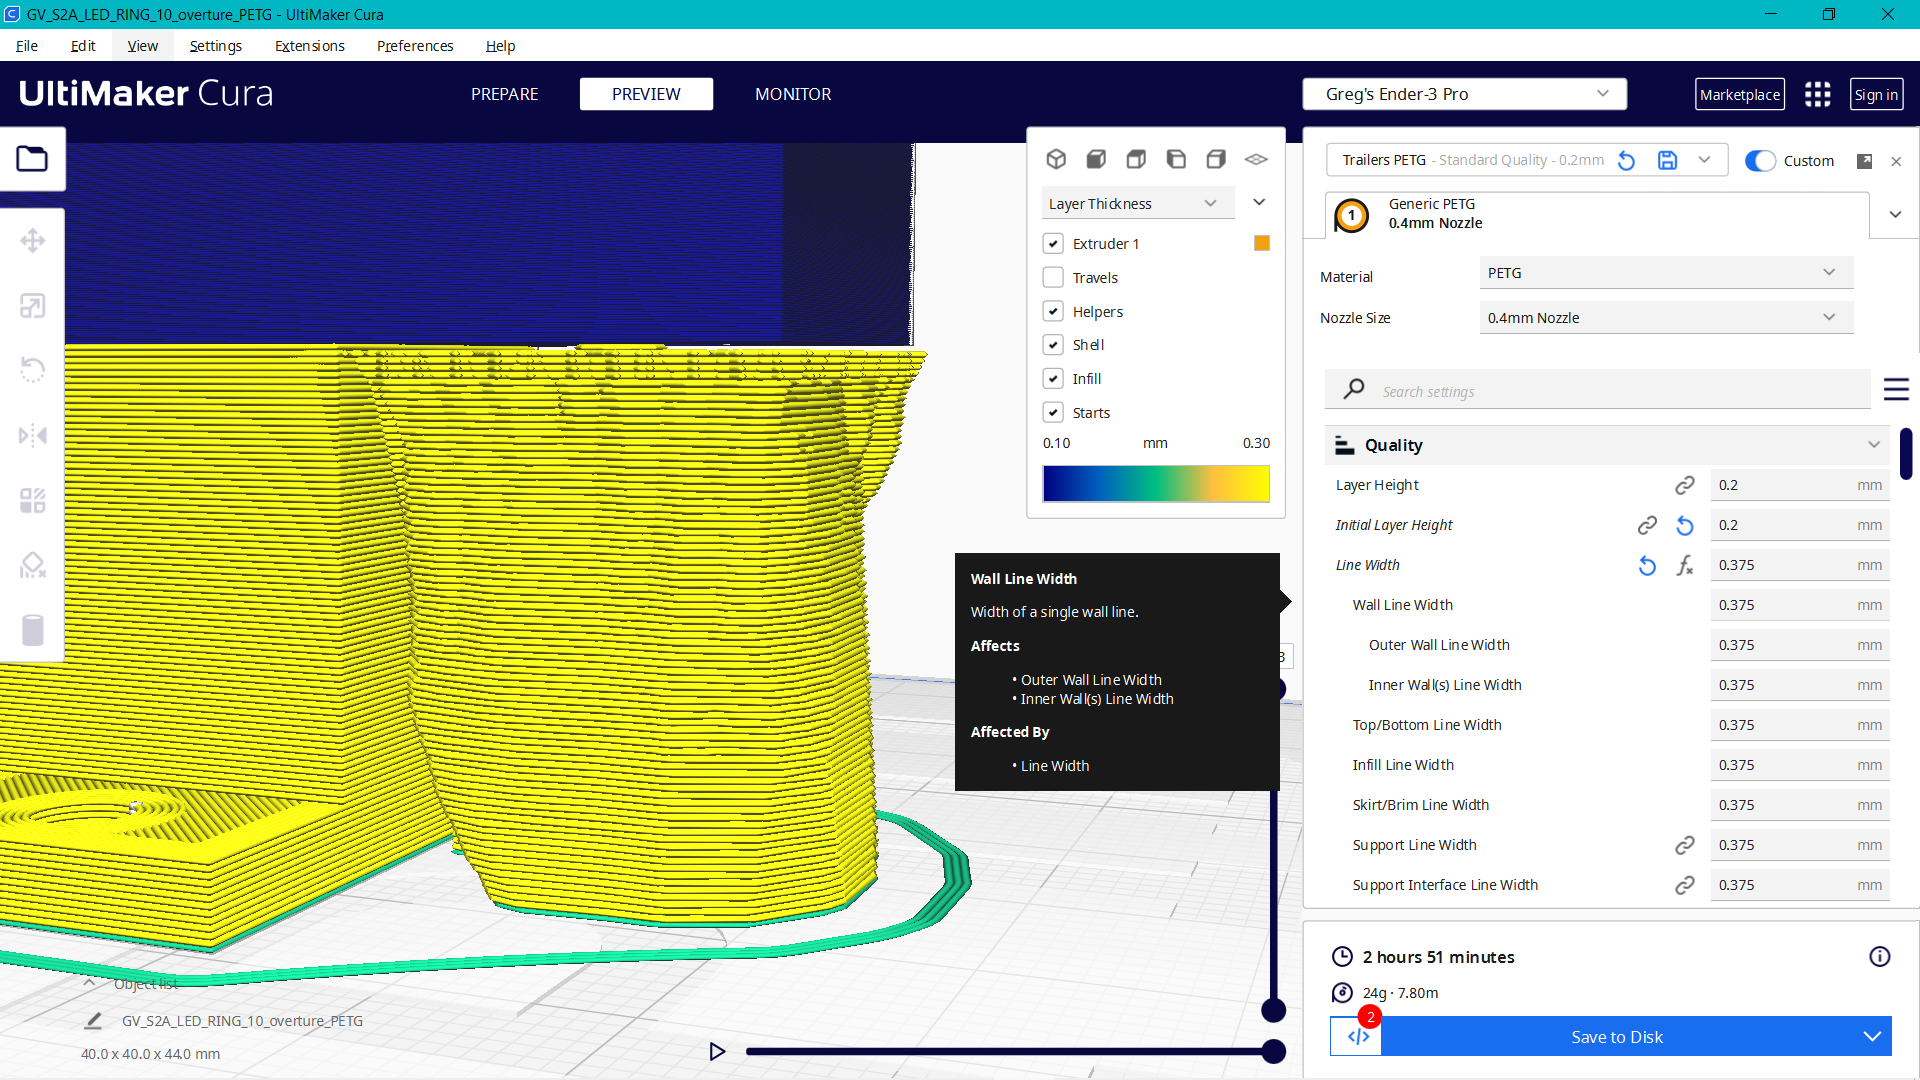Open the PETG material dropdown

click(x=1665, y=273)
